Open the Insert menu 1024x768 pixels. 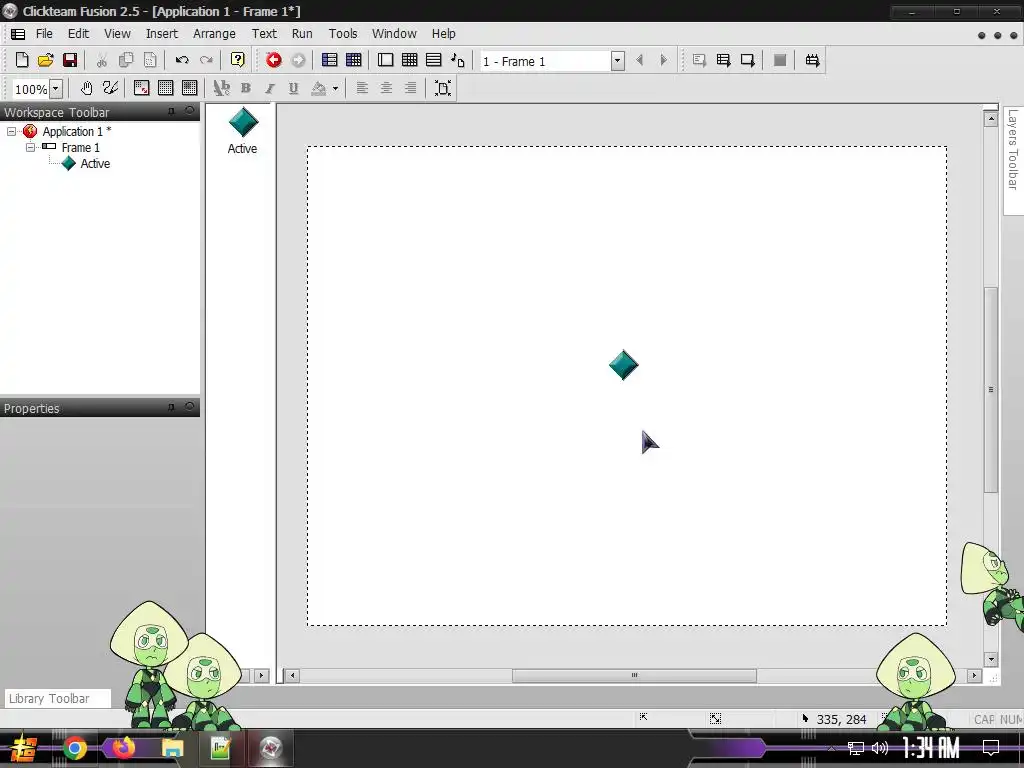click(x=161, y=33)
